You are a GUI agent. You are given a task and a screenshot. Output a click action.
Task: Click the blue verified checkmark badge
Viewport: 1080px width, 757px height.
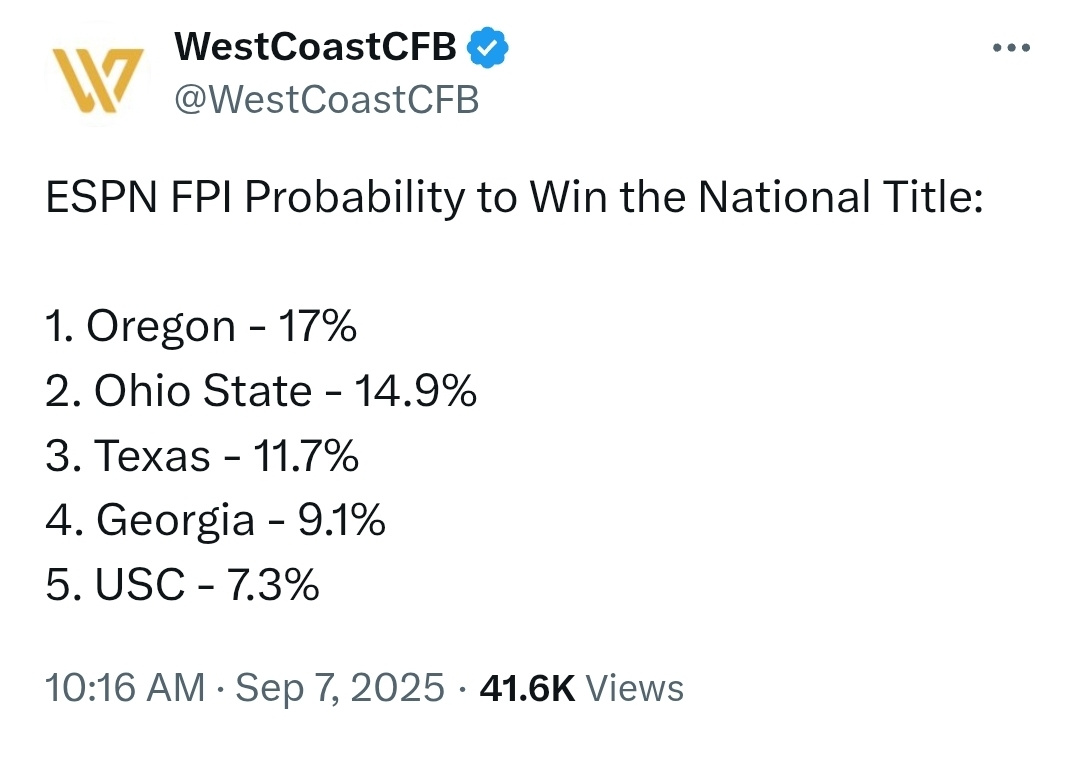click(x=490, y=48)
